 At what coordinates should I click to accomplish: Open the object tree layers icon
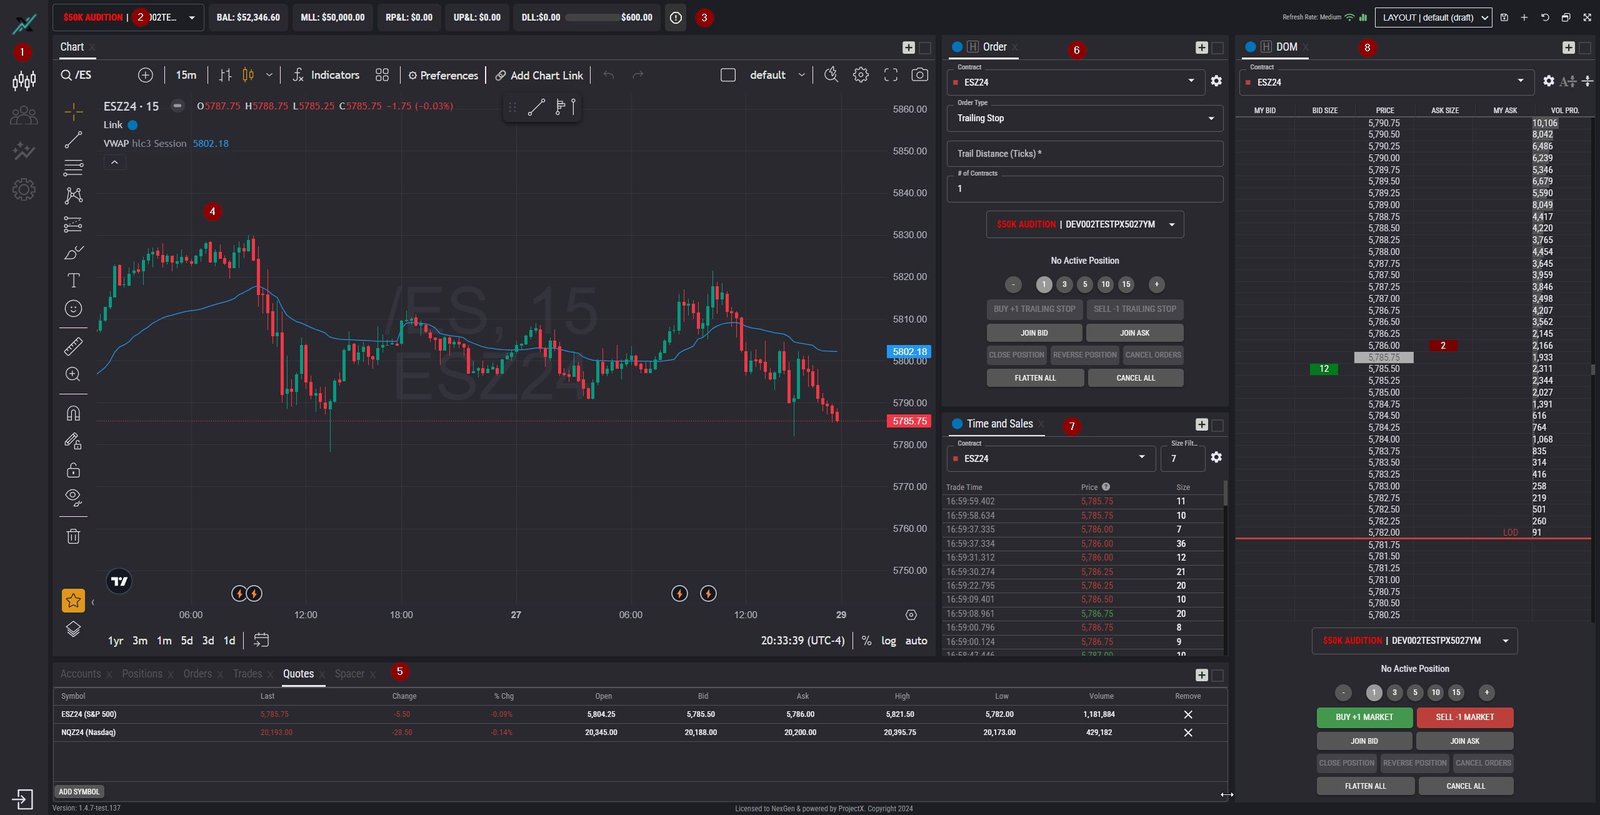coord(73,629)
